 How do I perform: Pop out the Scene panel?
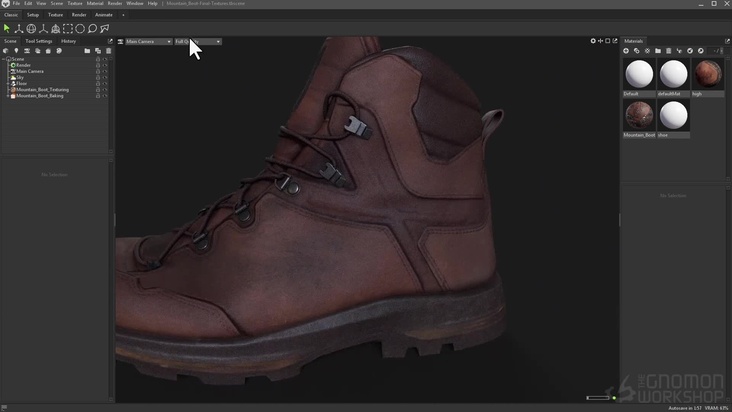click(110, 41)
